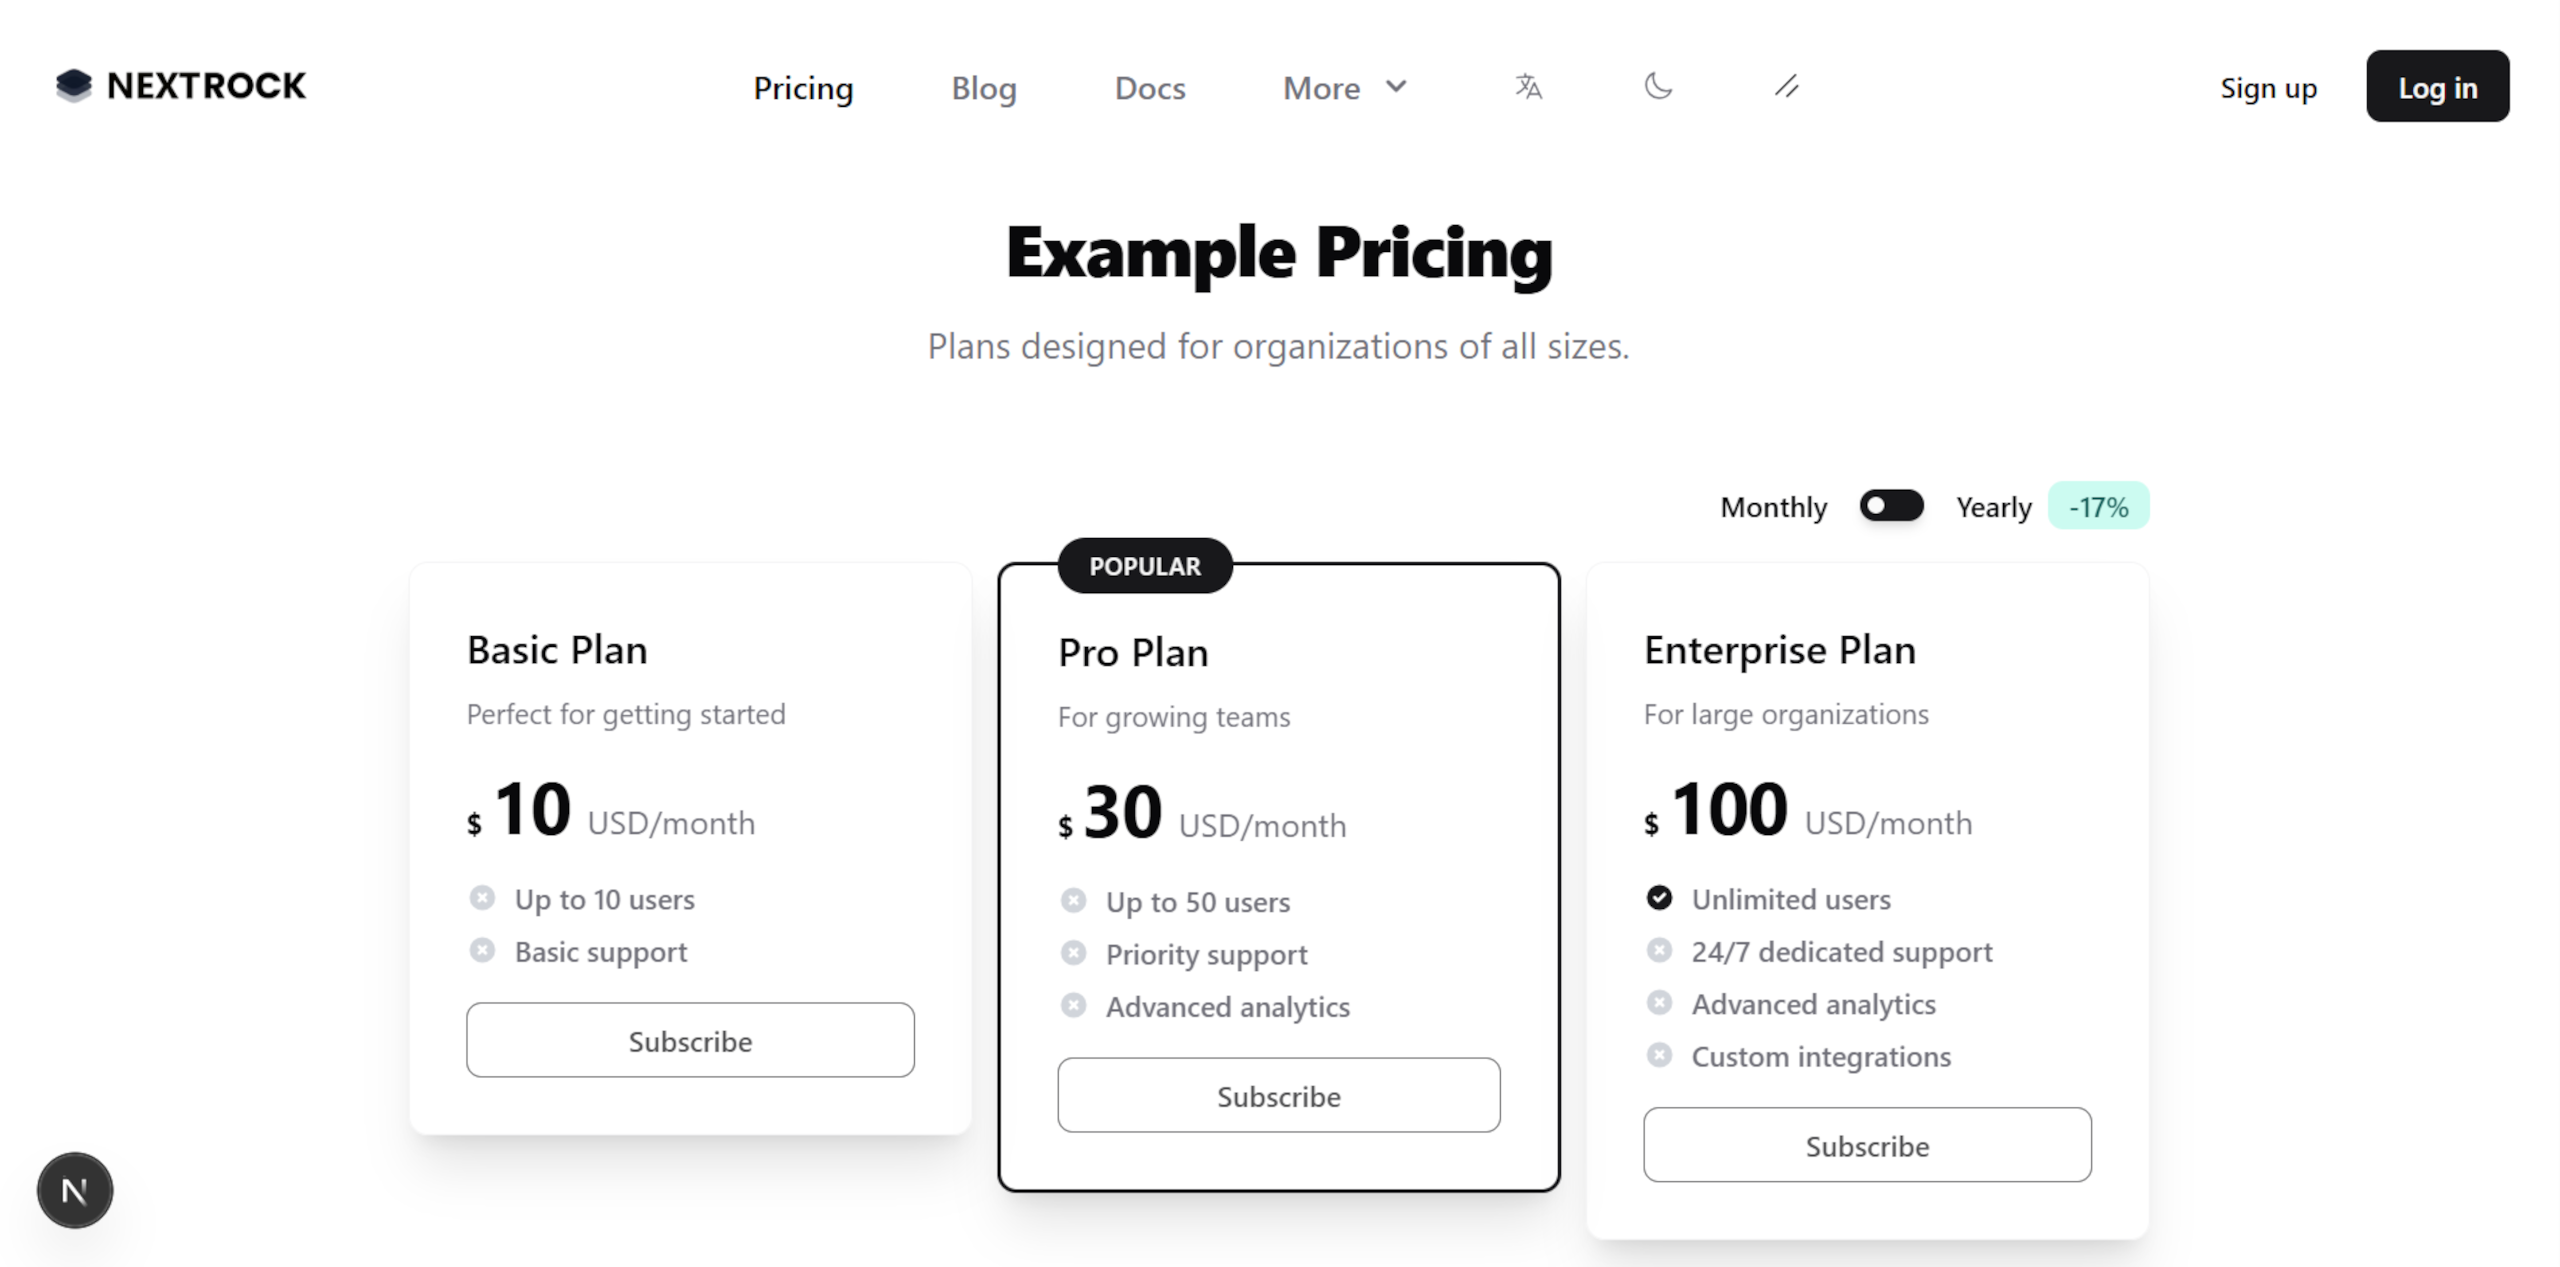
Task: Click the check icon beside "Unlimited users"
Action: 1660,898
